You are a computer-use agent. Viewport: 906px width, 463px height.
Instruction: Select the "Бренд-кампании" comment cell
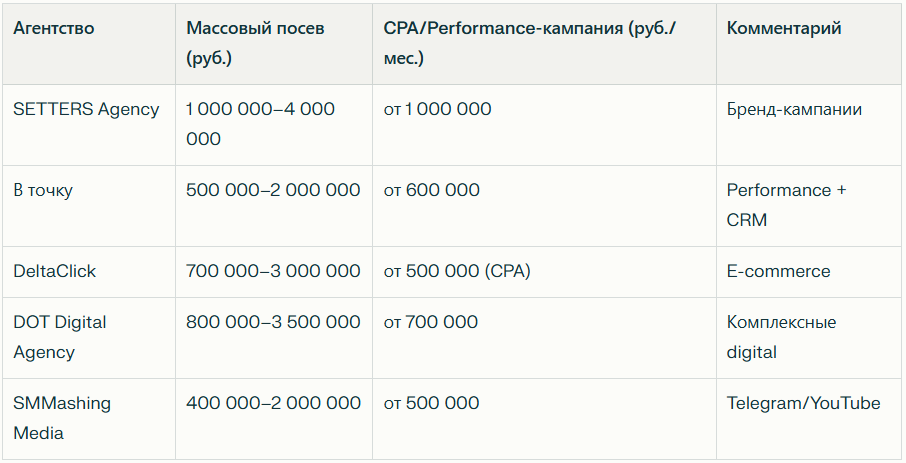coord(794,109)
